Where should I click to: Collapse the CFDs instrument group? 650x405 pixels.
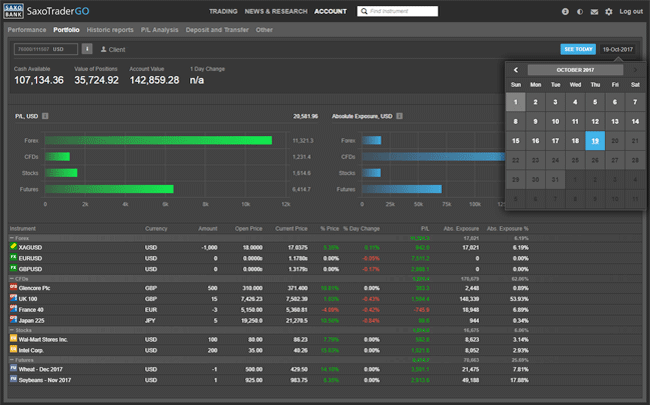11,278
